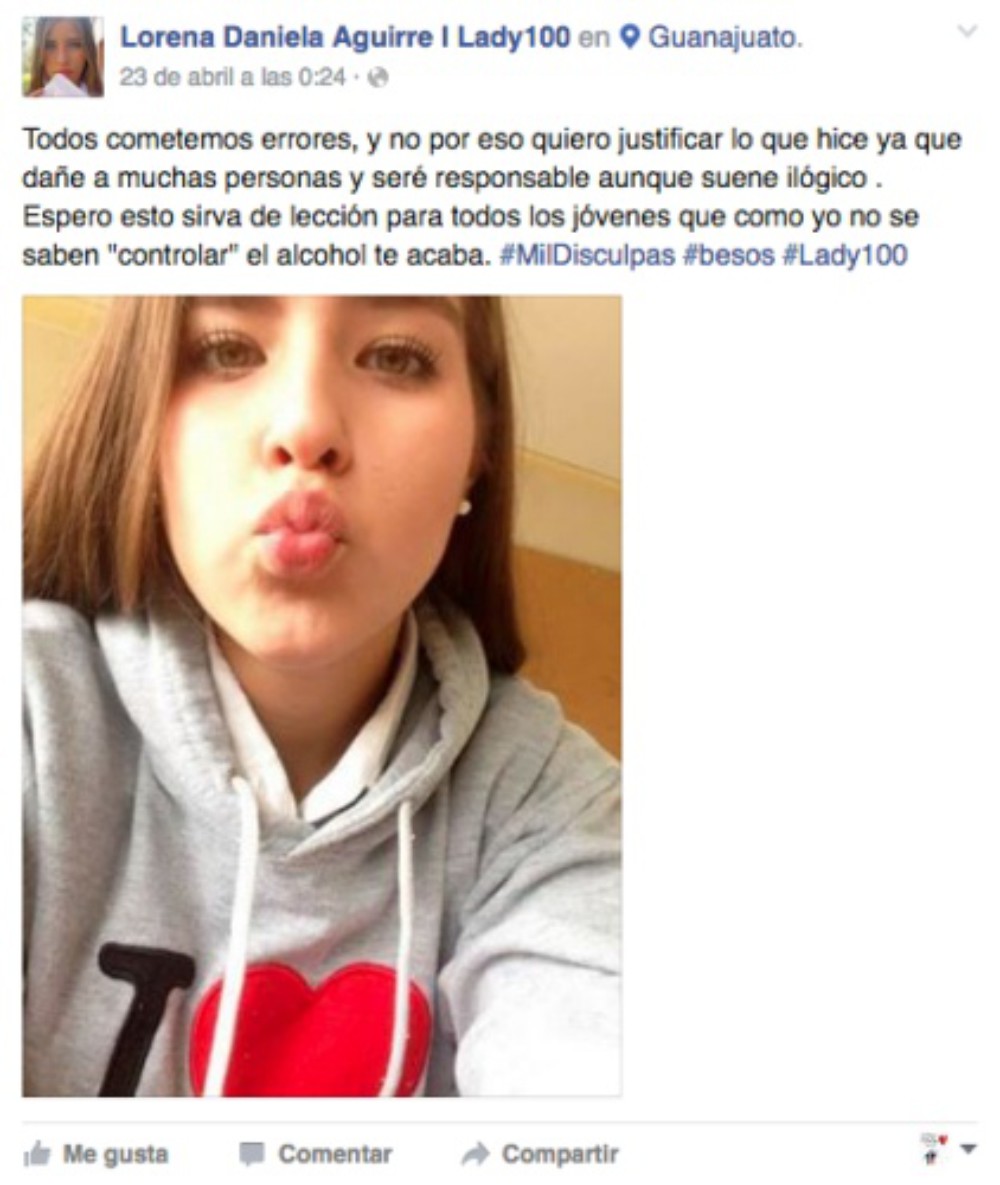The height and width of the screenshot is (1185, 1000).
Task: Expand the small triangle arrow beside Compartir row
Action: (x=967, y=1149)
